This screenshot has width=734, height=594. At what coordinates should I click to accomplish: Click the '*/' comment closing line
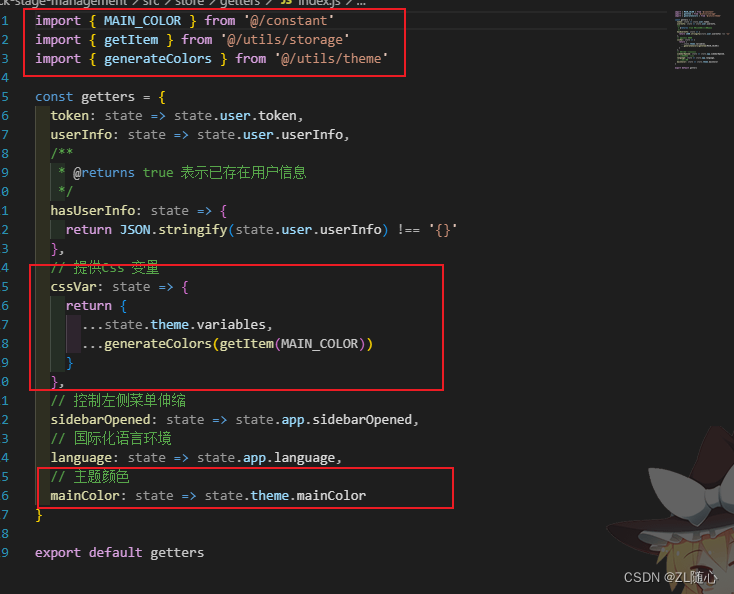point(66,191)
